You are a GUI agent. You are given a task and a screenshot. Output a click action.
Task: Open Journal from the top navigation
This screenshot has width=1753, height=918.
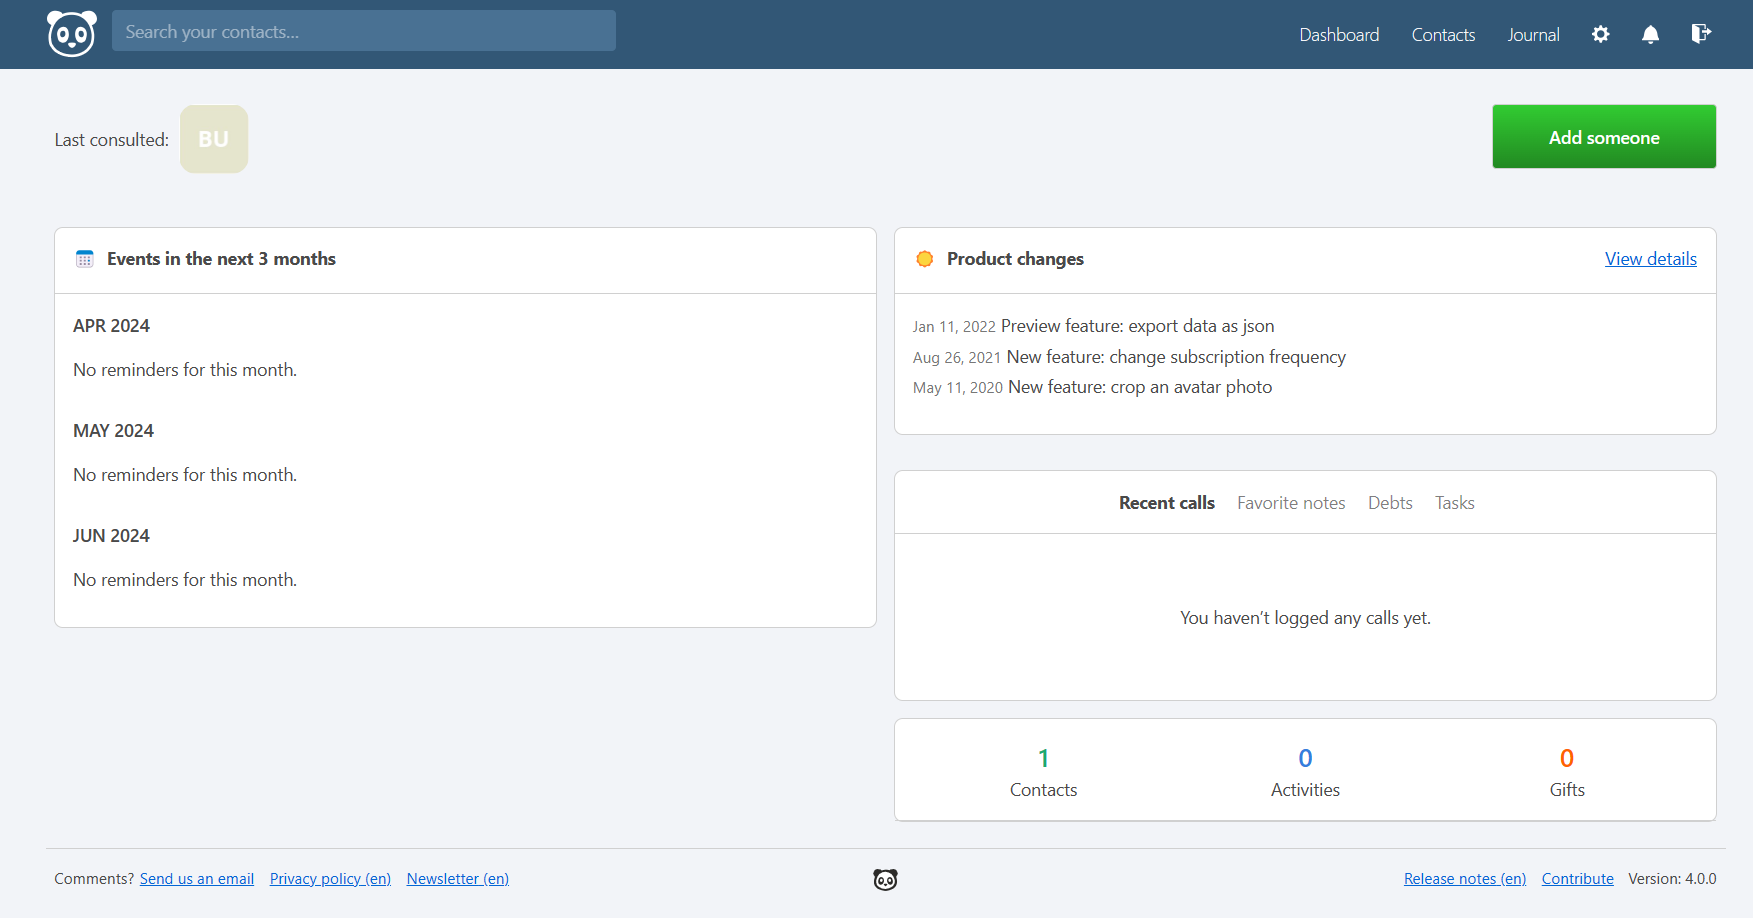tap(1533, 35)
